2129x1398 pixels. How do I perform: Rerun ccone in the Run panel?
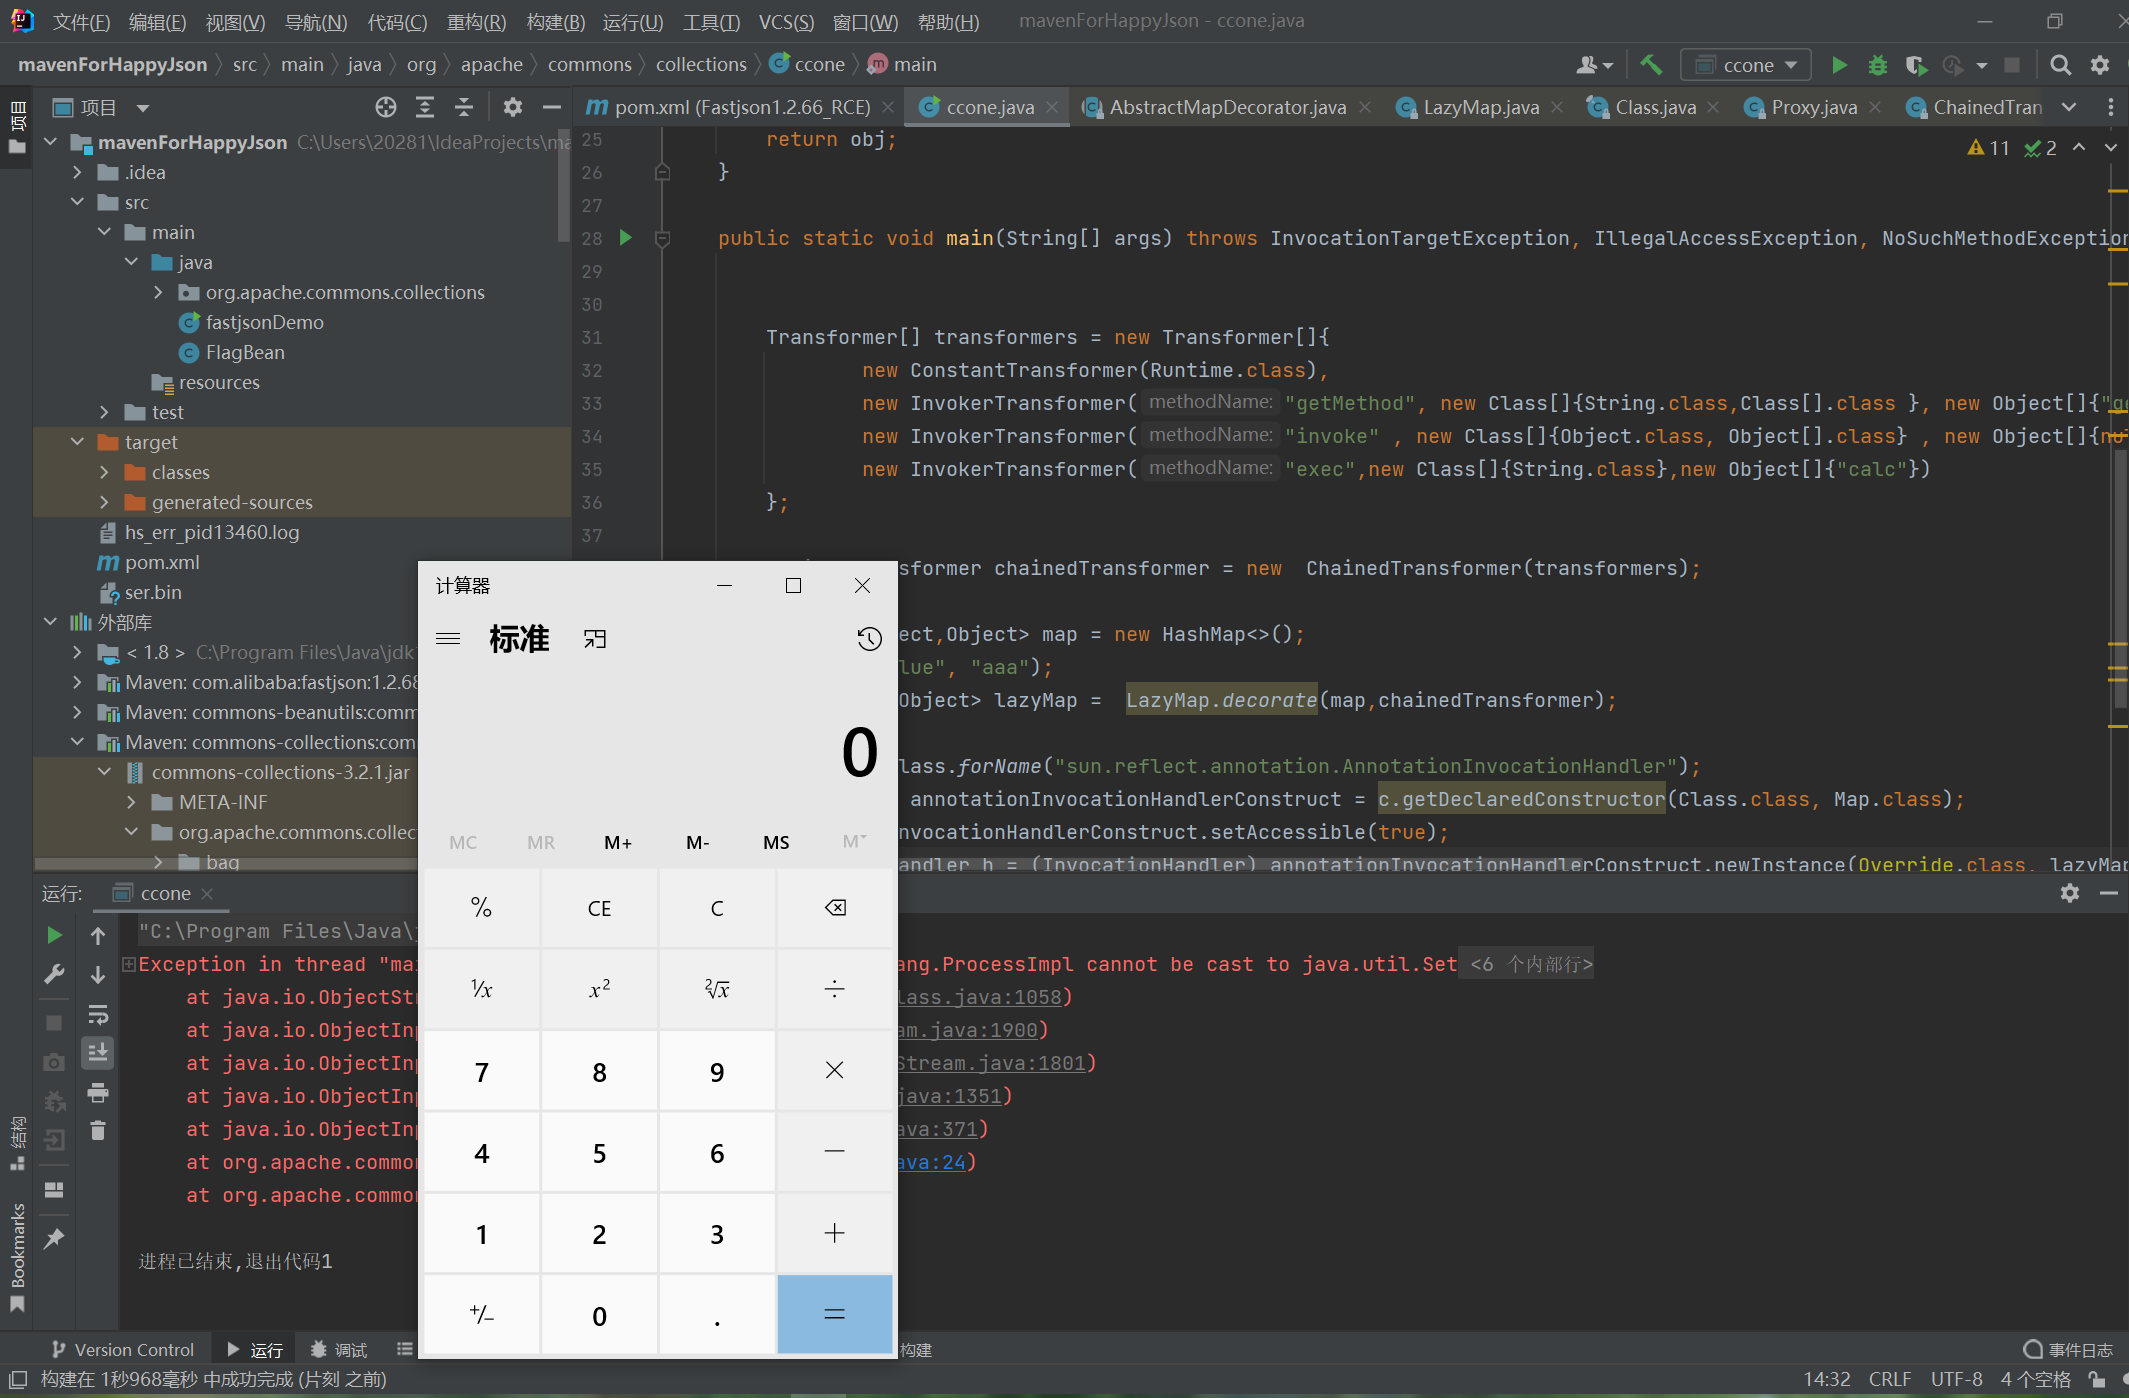click(x=55, y=935)
